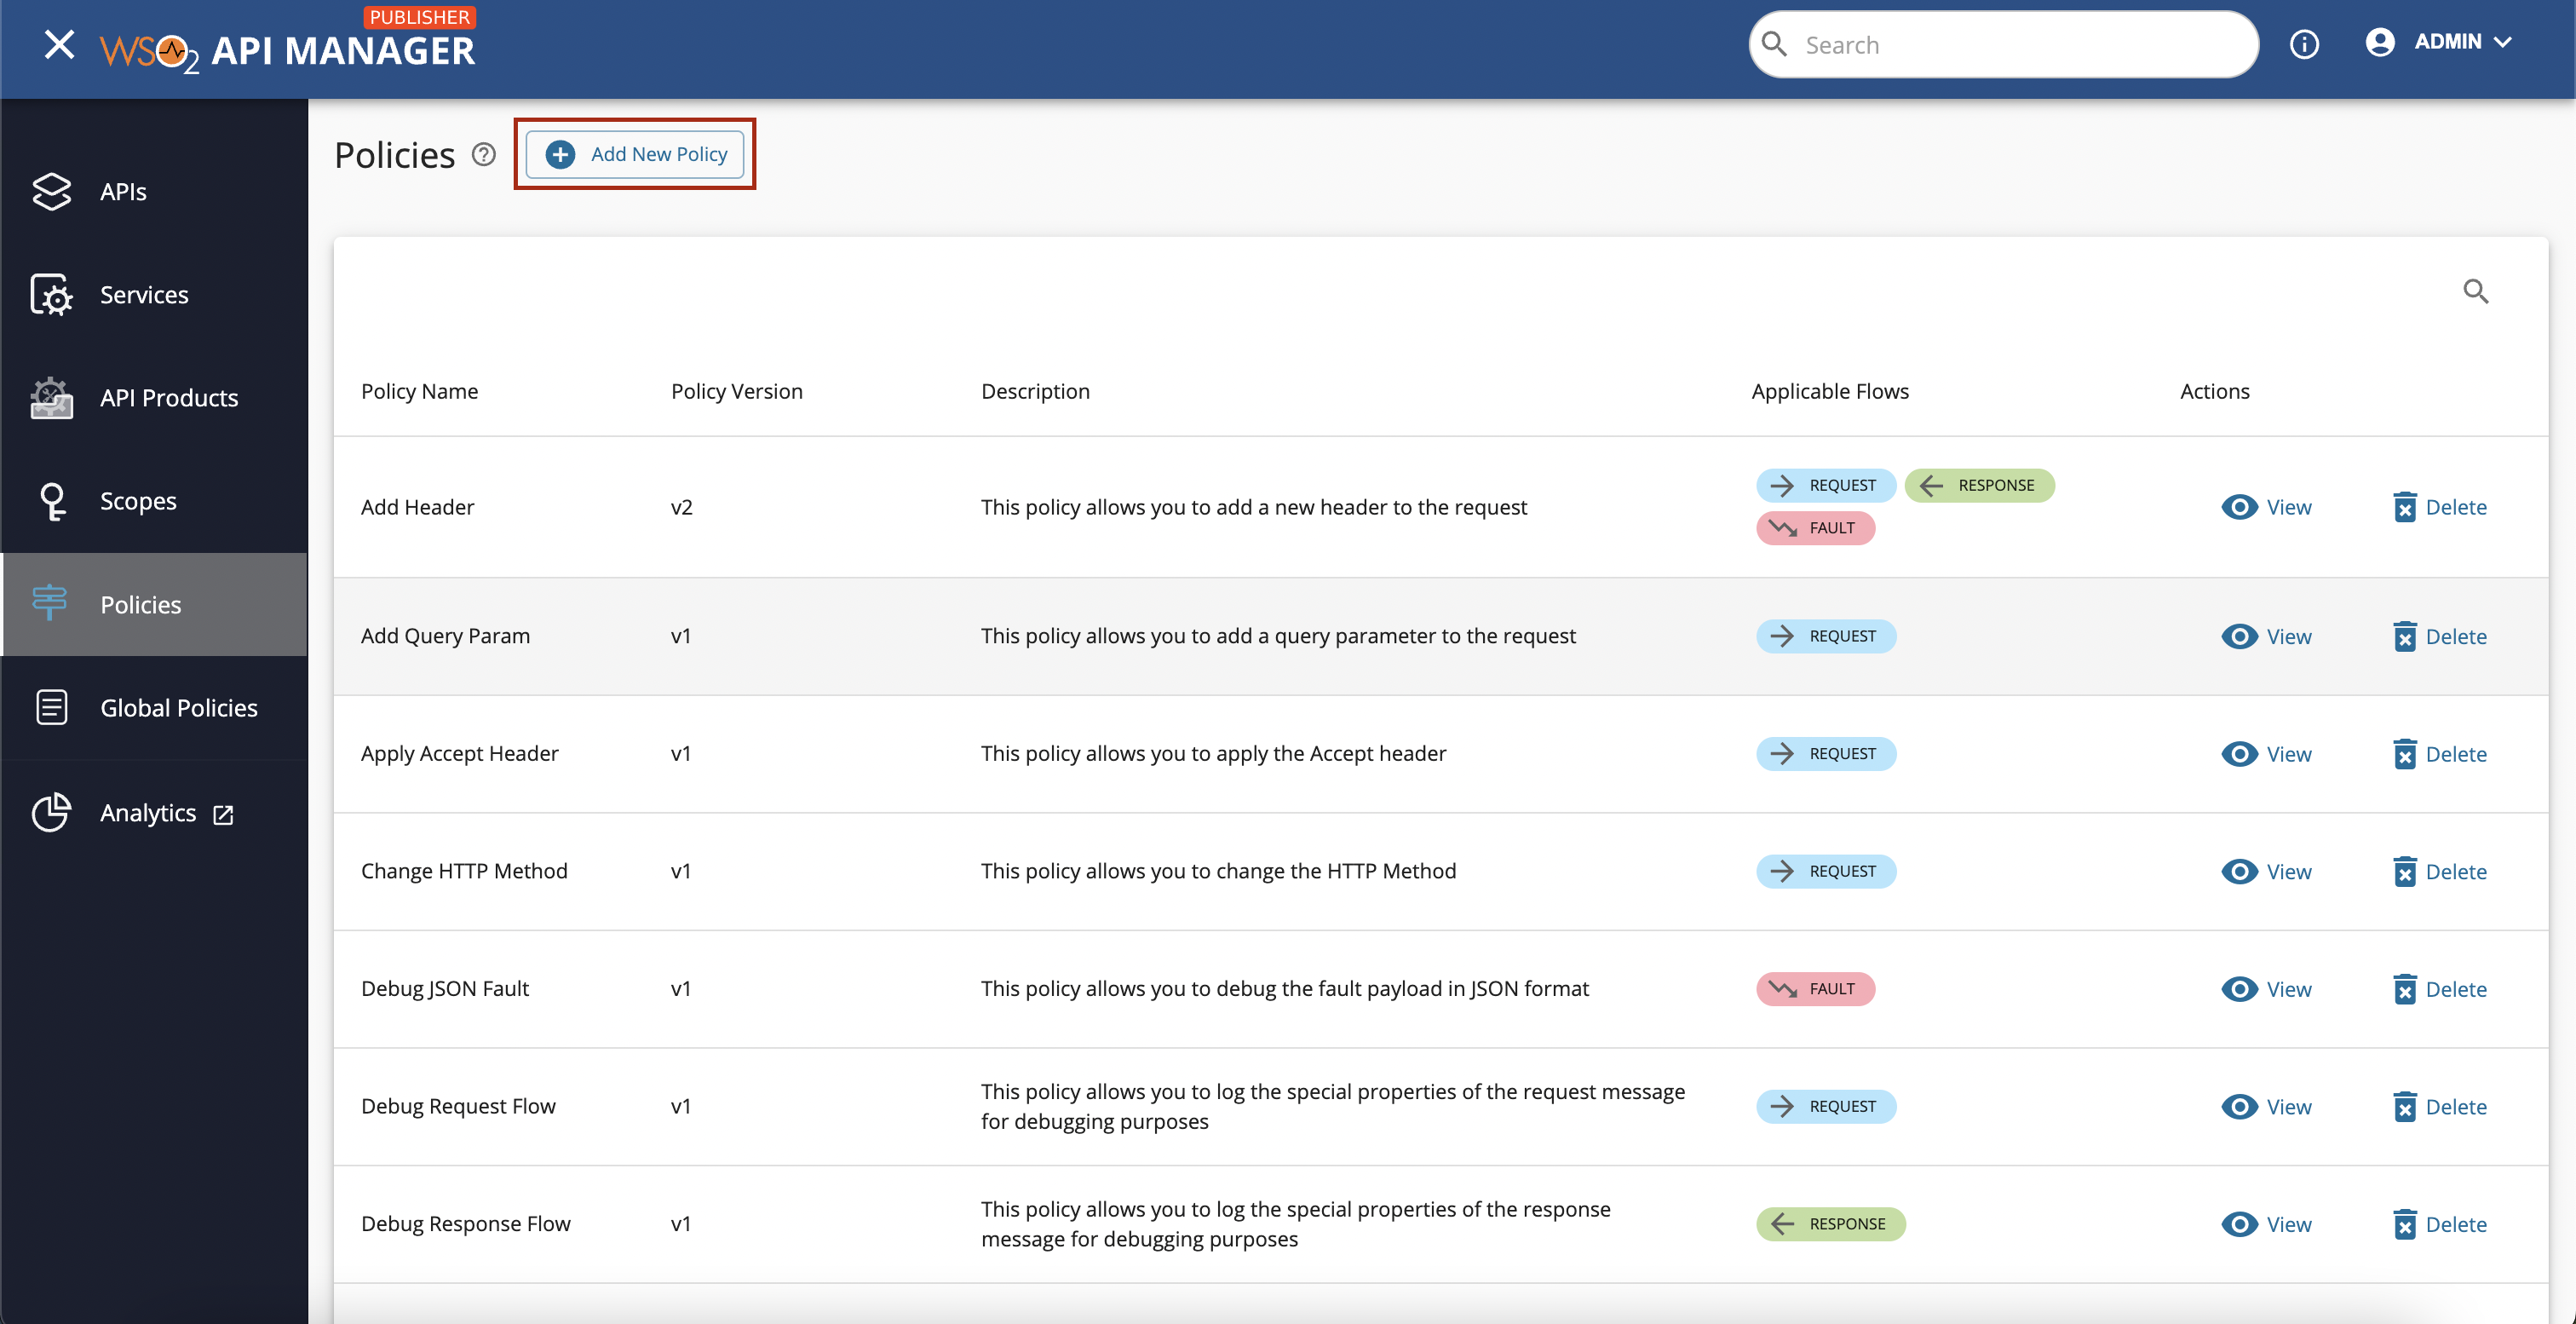Click the Change HTTP Method policy name
This screenshot has height=1324, width=2576.
click(x=464, y=871)
